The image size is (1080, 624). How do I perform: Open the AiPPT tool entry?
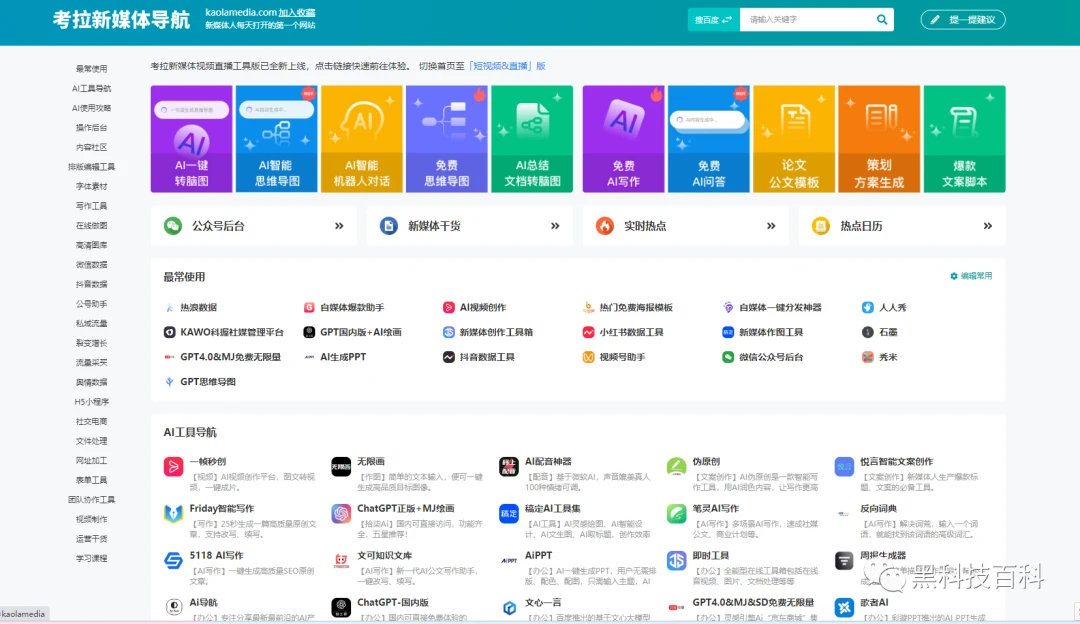tap(538, 555)
